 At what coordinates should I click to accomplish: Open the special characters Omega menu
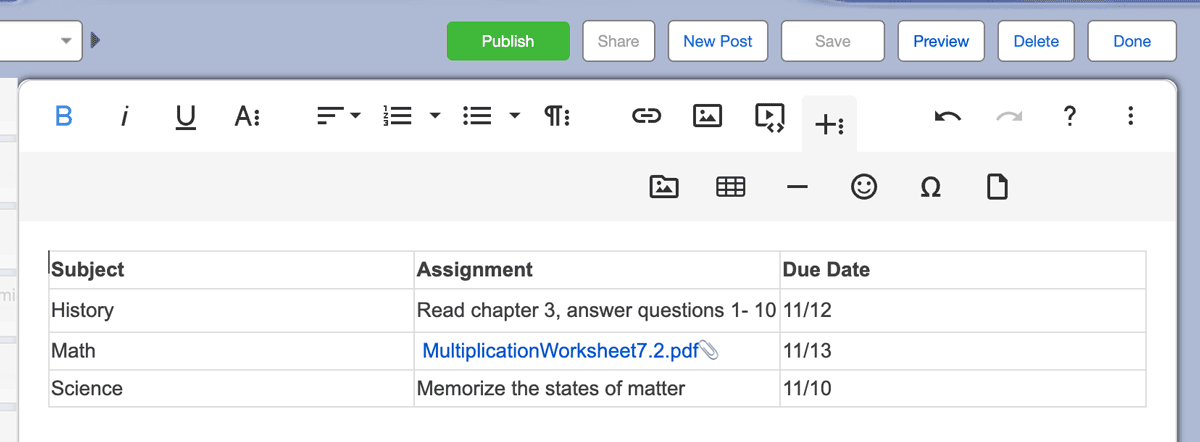pos(930,187)
